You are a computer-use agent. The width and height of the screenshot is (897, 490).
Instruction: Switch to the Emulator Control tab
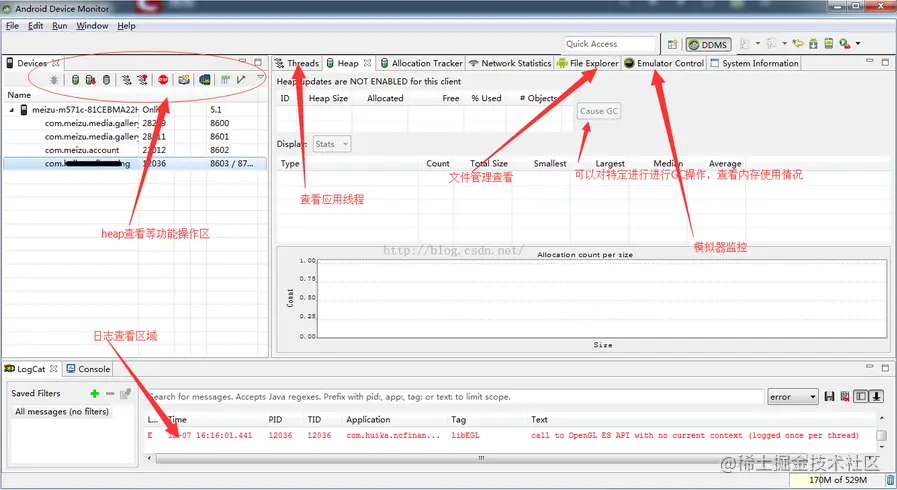664,63
